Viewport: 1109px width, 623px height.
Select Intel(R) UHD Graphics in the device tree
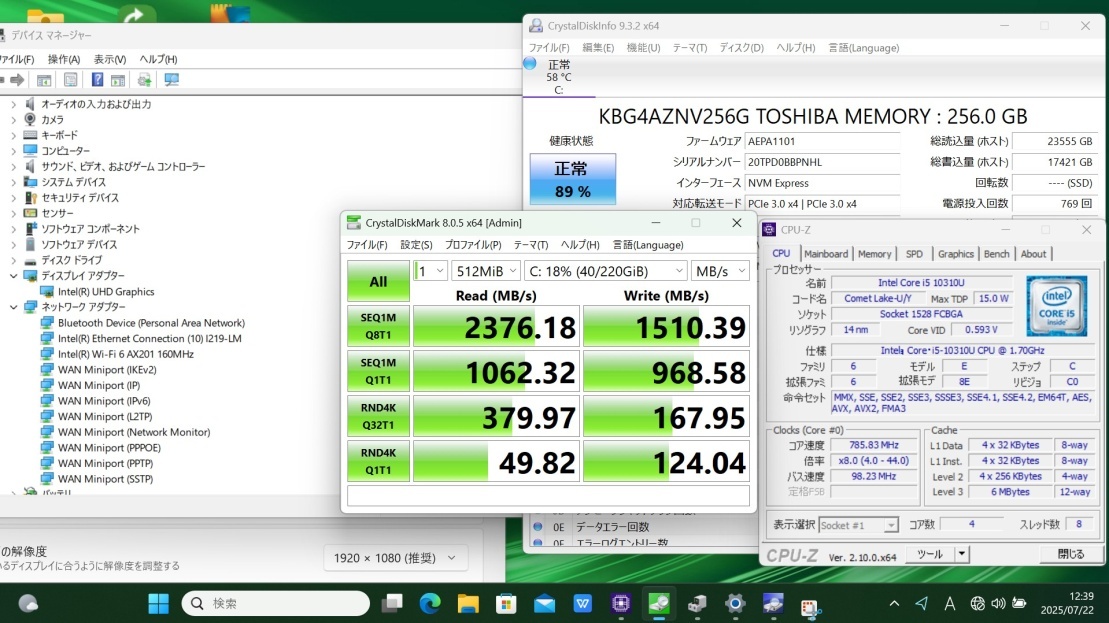106,291
